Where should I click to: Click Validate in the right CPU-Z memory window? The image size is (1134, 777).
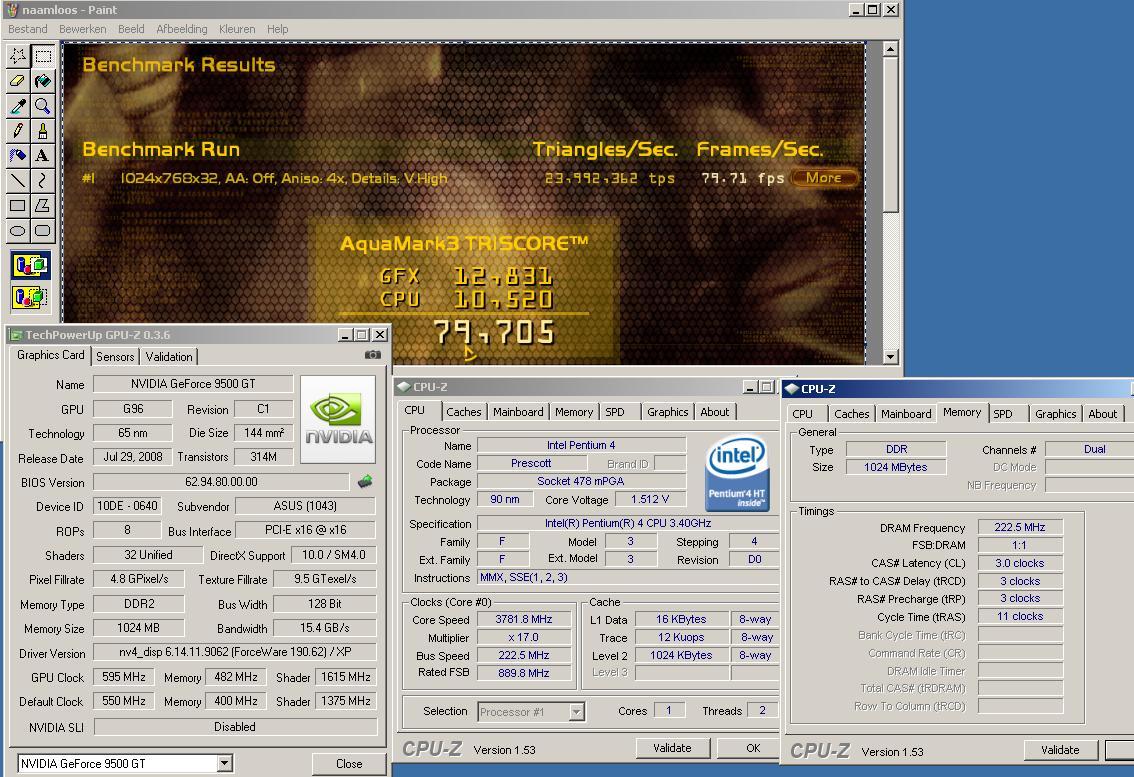point(1060,750)
